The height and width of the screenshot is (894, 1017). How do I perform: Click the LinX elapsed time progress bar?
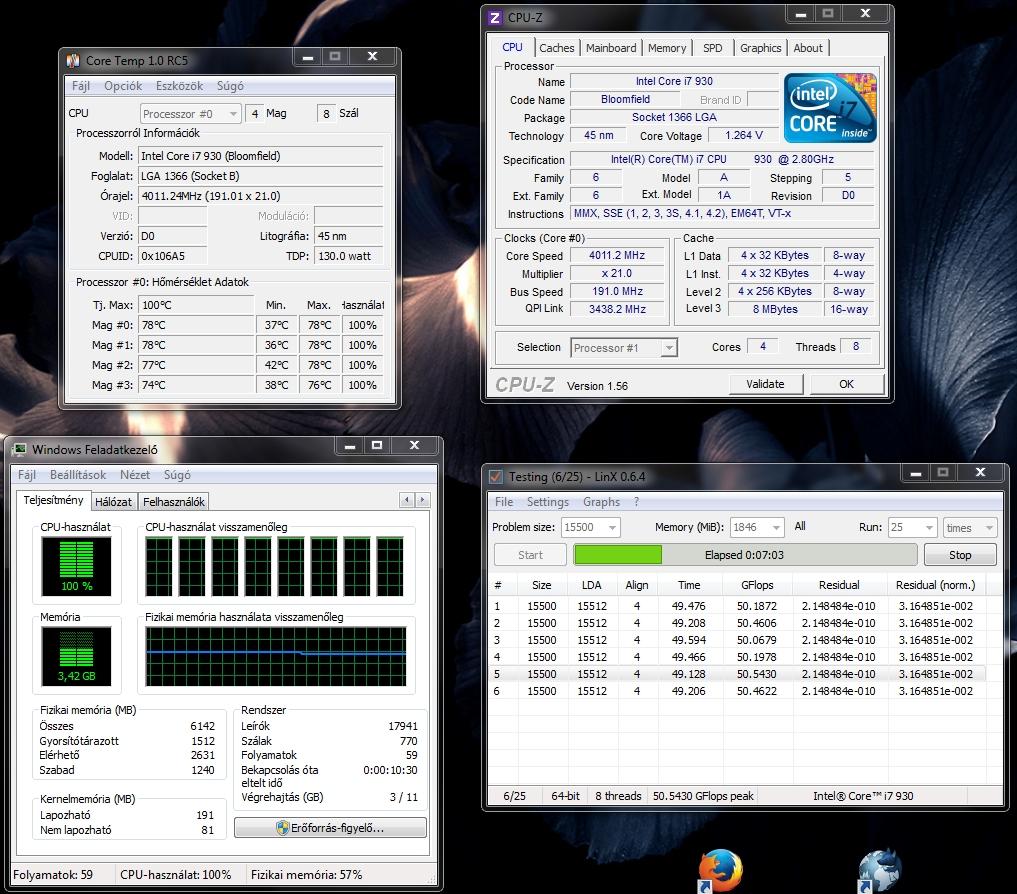[745, 555]
